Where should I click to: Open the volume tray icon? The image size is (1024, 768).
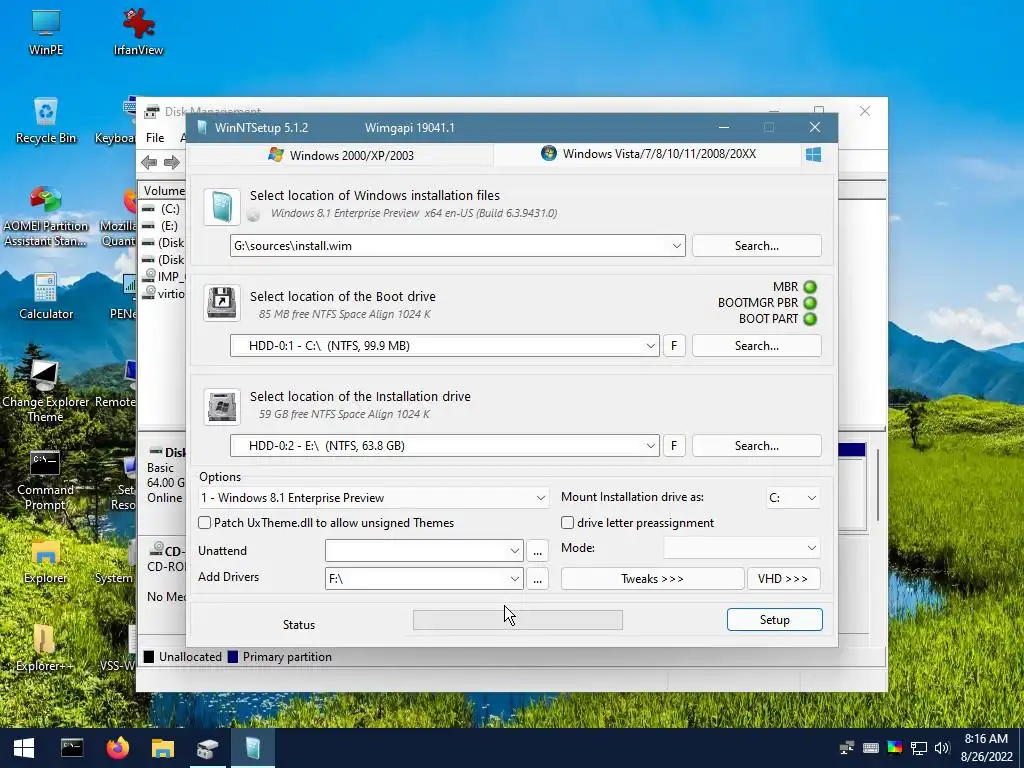point(942,748)
